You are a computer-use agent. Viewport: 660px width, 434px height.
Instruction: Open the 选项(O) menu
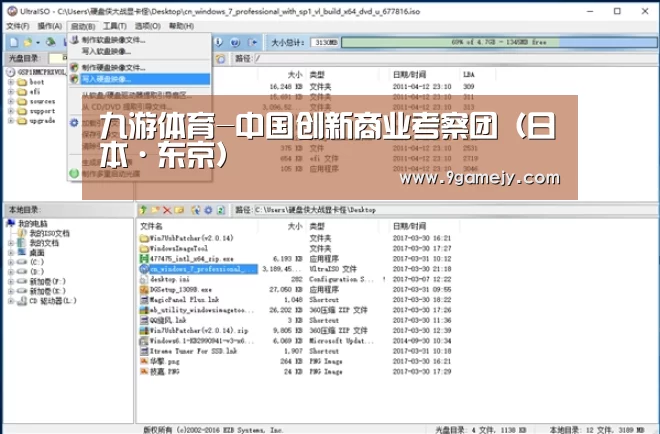point(147,26)
